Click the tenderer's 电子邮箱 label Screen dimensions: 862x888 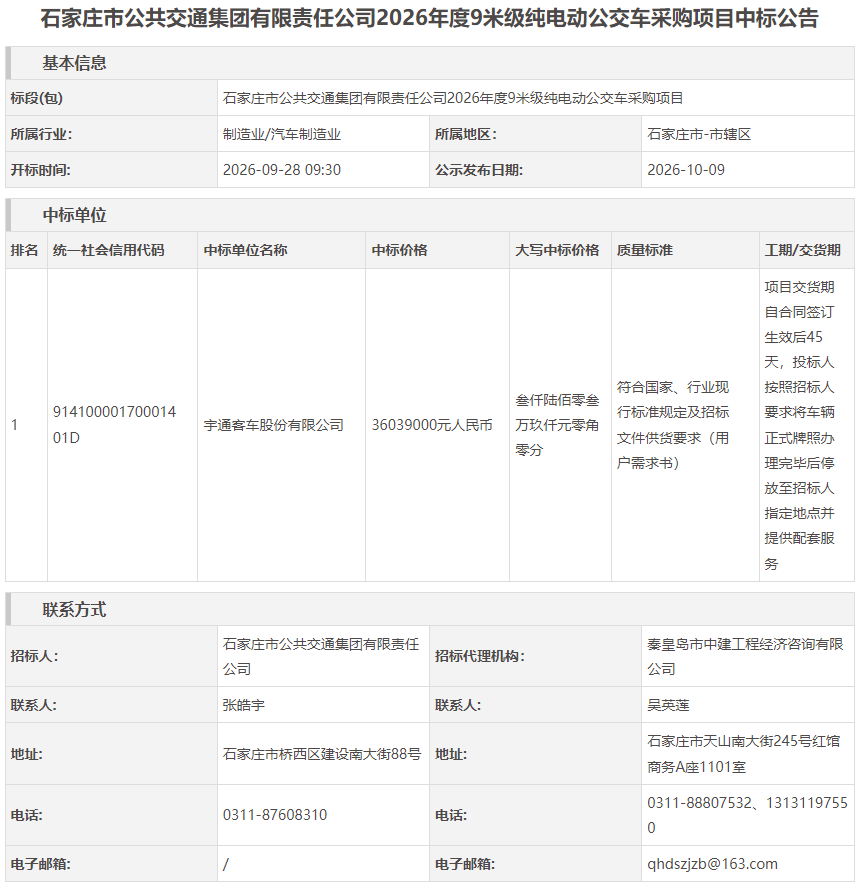click(x=40, y=864)
